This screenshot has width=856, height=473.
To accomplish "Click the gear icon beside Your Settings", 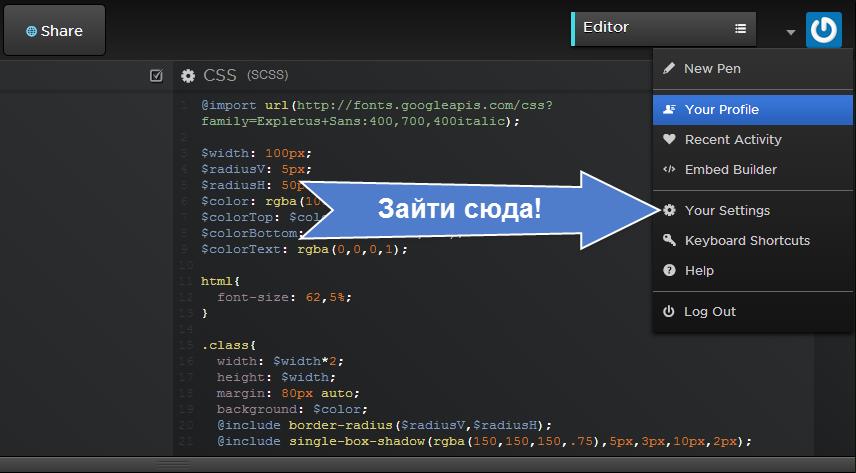I will [x=669, y=211].
